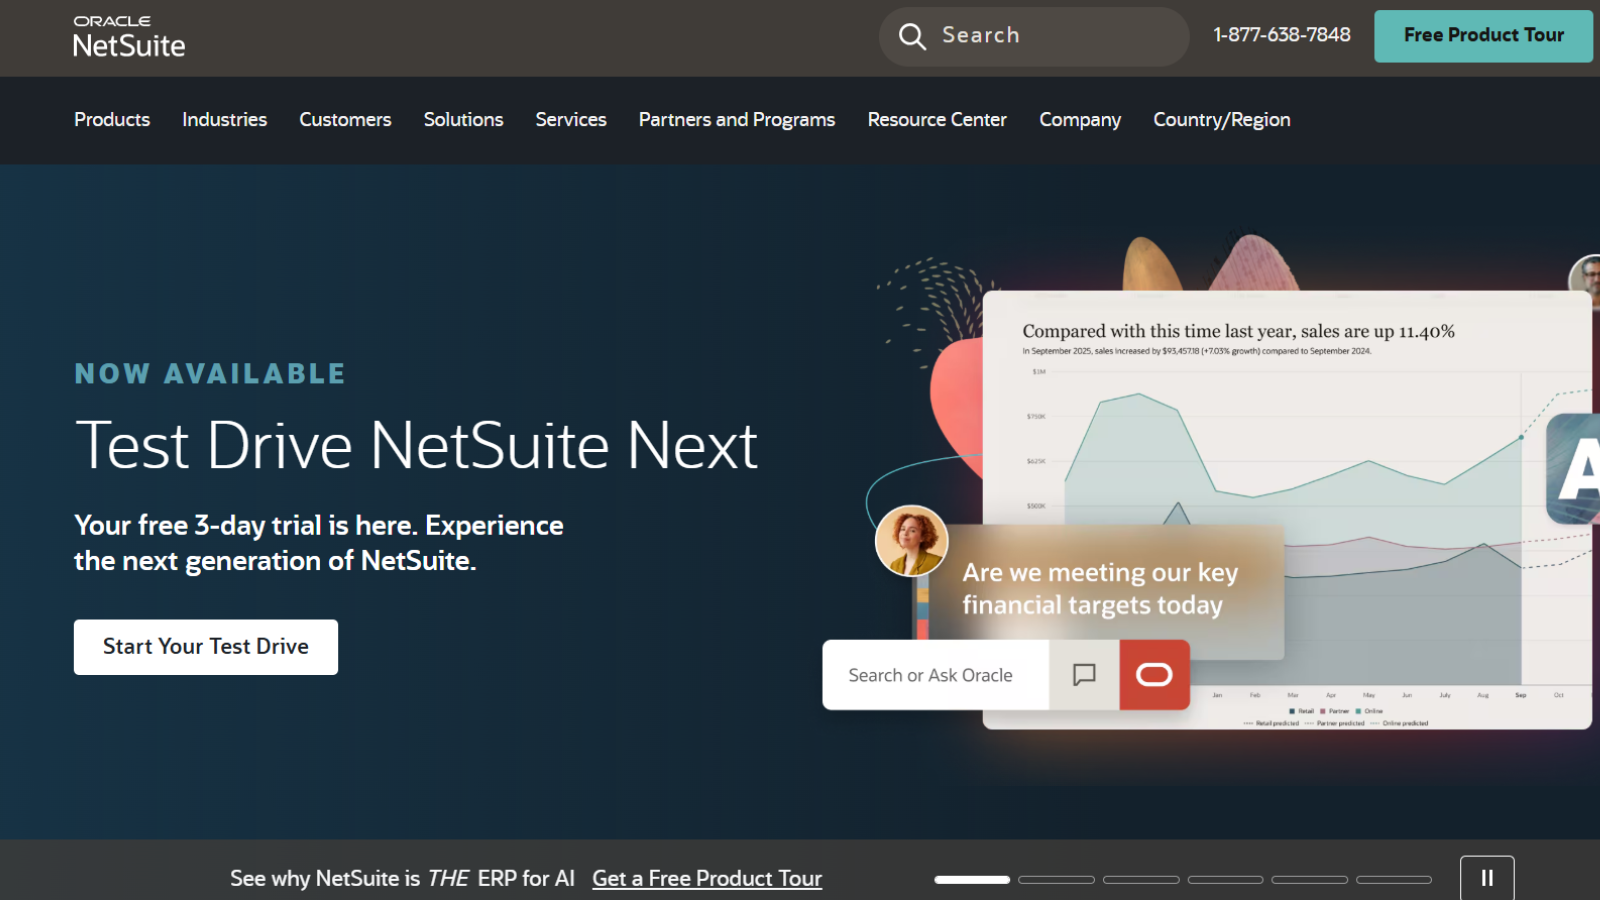The image size is (1600, 900).
Task: Focus the Search field in the header
Action: coord(1034,36)
